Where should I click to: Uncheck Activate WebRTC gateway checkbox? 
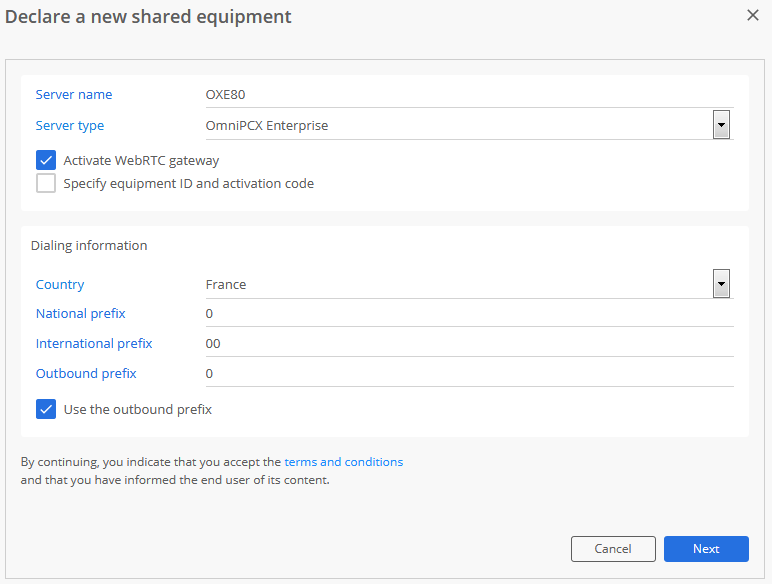pyautogui.click(x=46, y=160)
